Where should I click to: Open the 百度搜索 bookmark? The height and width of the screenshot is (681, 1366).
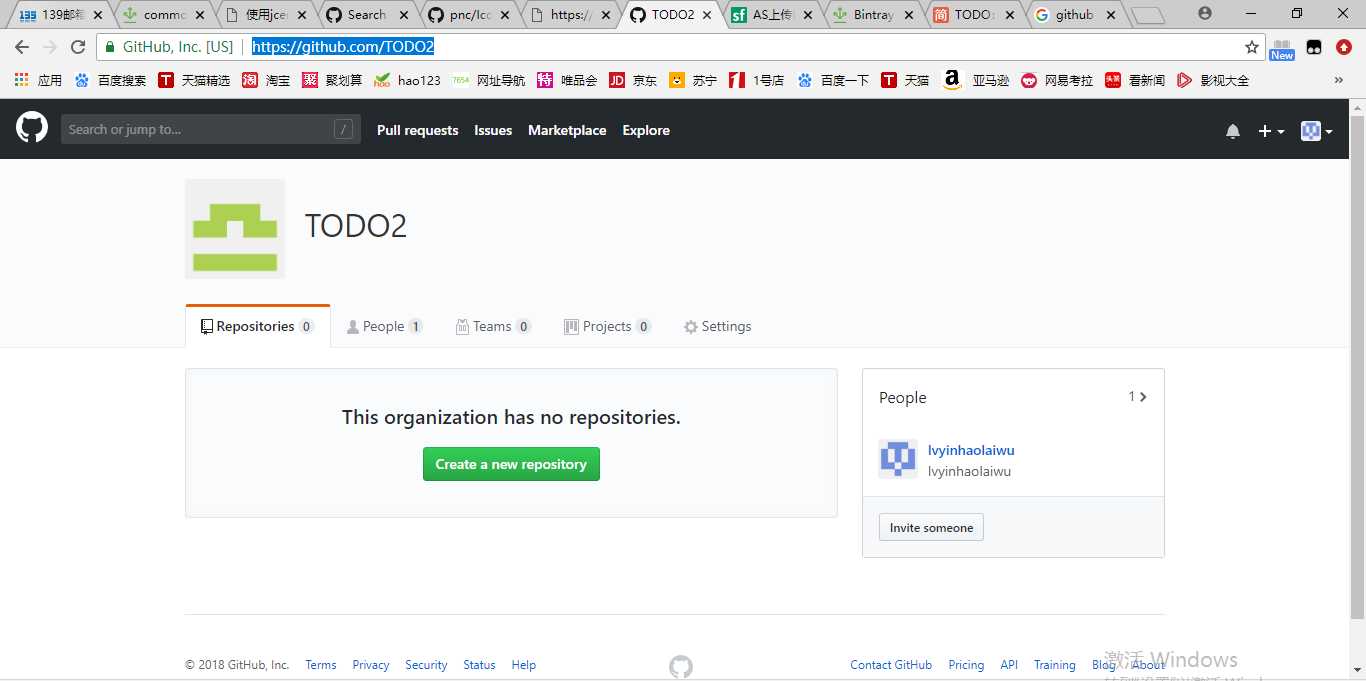coord(110,80)
